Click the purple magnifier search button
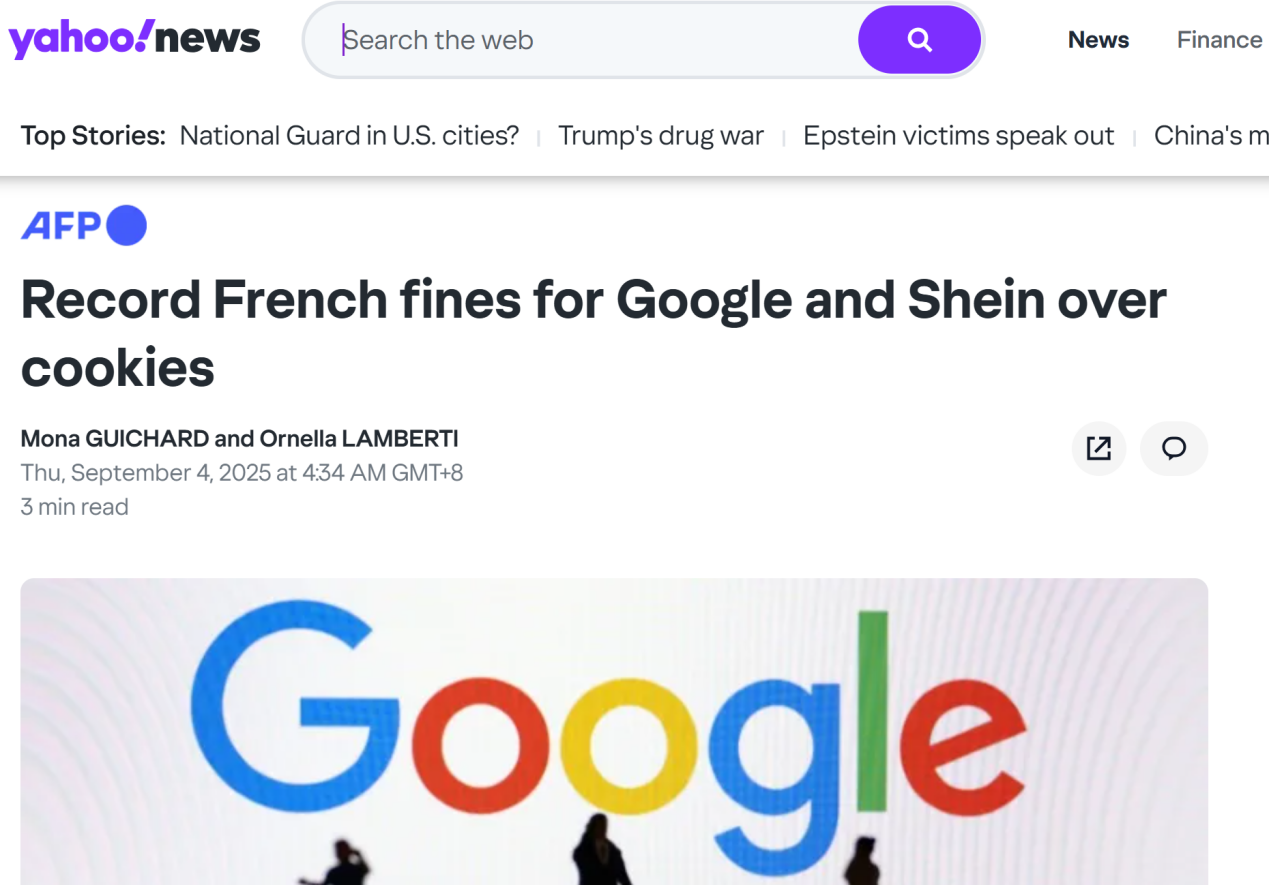This screenshot has height=885, width=1269. (x=919, y=40)
